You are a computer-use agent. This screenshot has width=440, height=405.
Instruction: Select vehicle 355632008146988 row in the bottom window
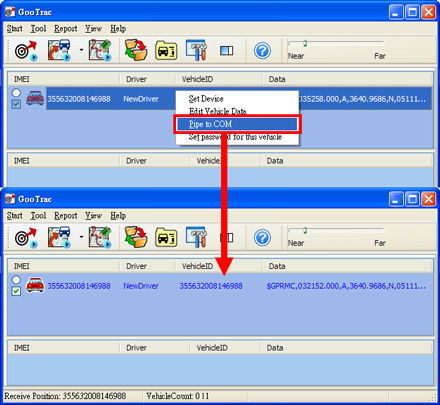[220, 286]
